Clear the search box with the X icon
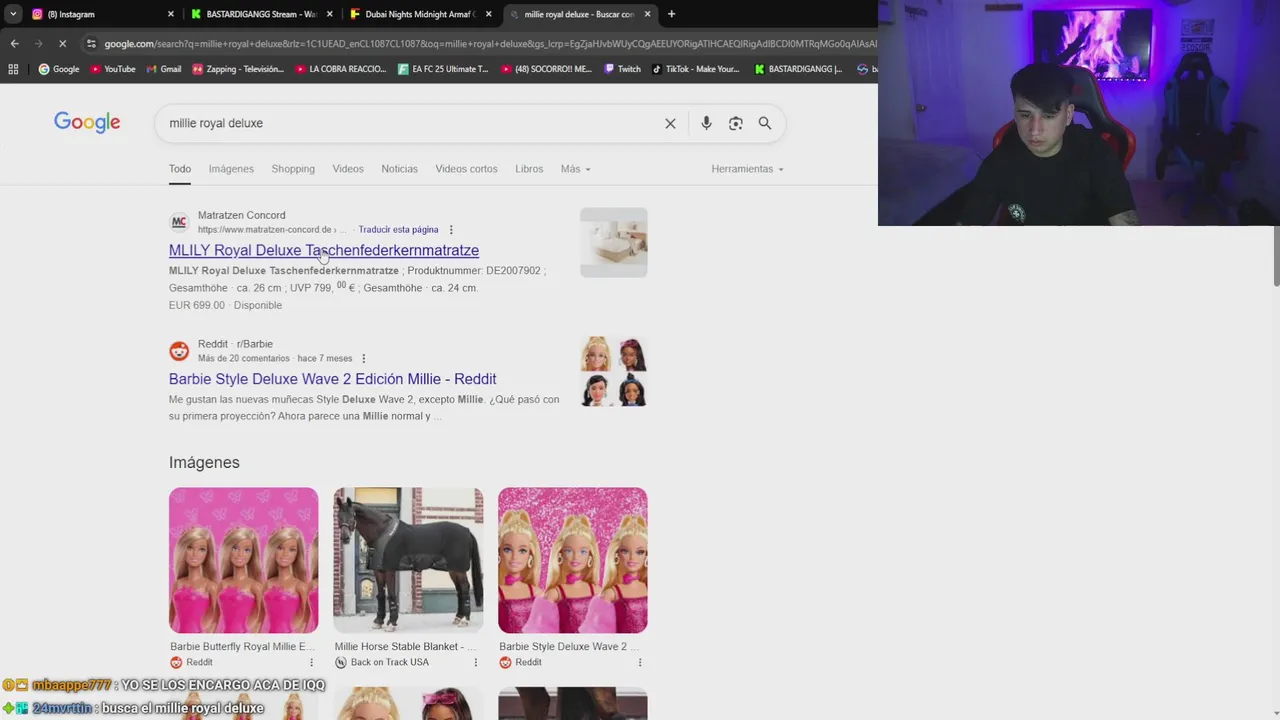1280x720 pixels. [670, 123]
